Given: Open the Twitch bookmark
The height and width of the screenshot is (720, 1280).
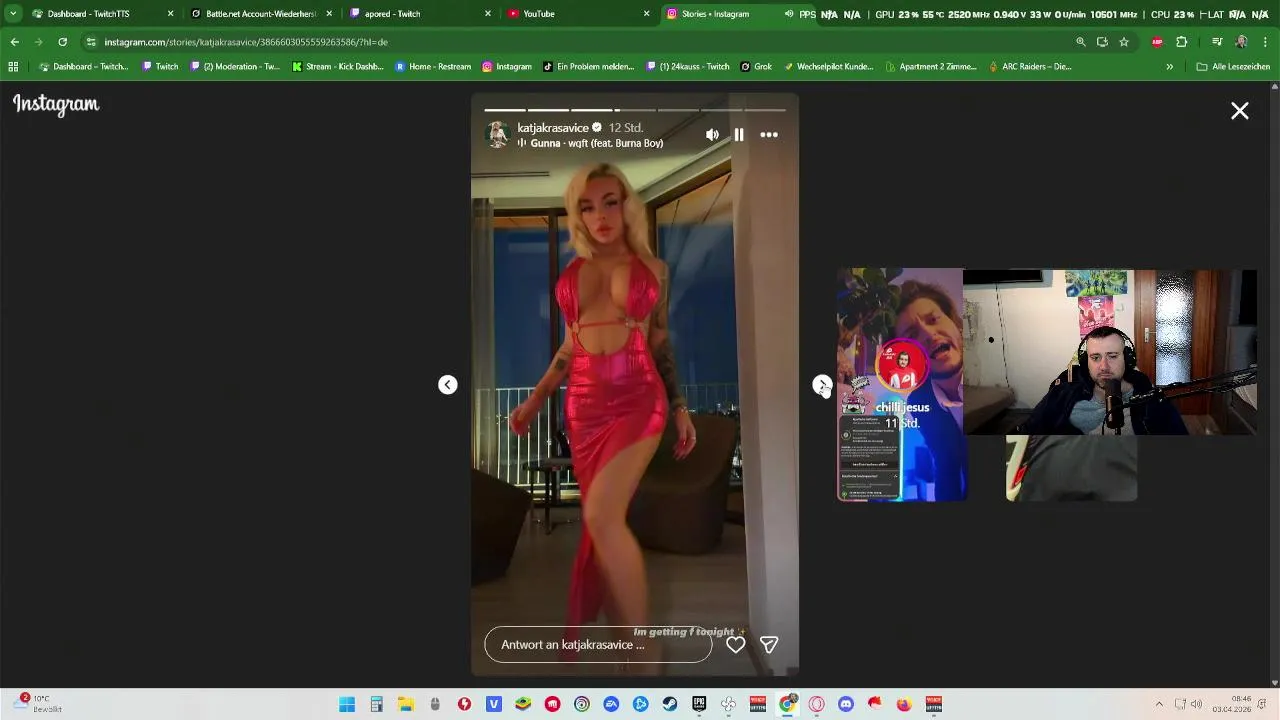Looking at the screenshot, I should pos(160,67).
